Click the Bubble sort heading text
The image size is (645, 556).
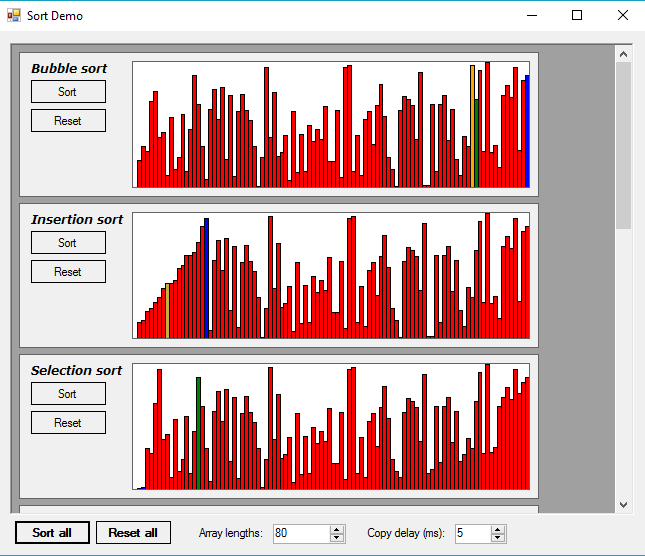(x=69, y=68)
